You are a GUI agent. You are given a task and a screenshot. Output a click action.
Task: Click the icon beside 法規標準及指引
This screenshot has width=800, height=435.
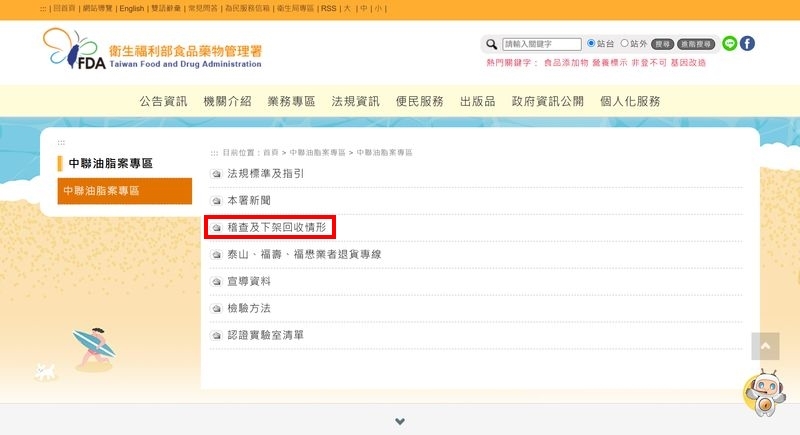click(216, 174)
